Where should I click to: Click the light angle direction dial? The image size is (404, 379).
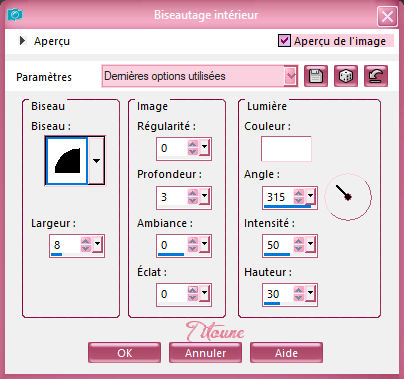point(348,197)
